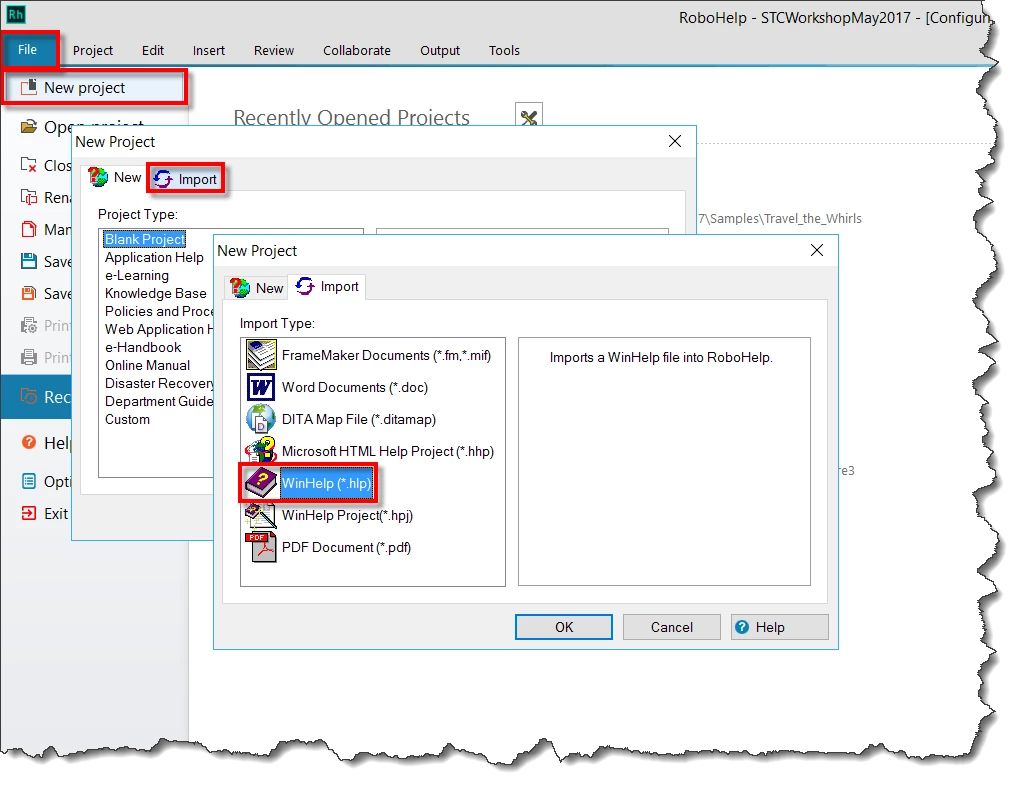Click the PDF manage icon in File menu
This screenshot has width=1020, height=787.
[29, 229]
